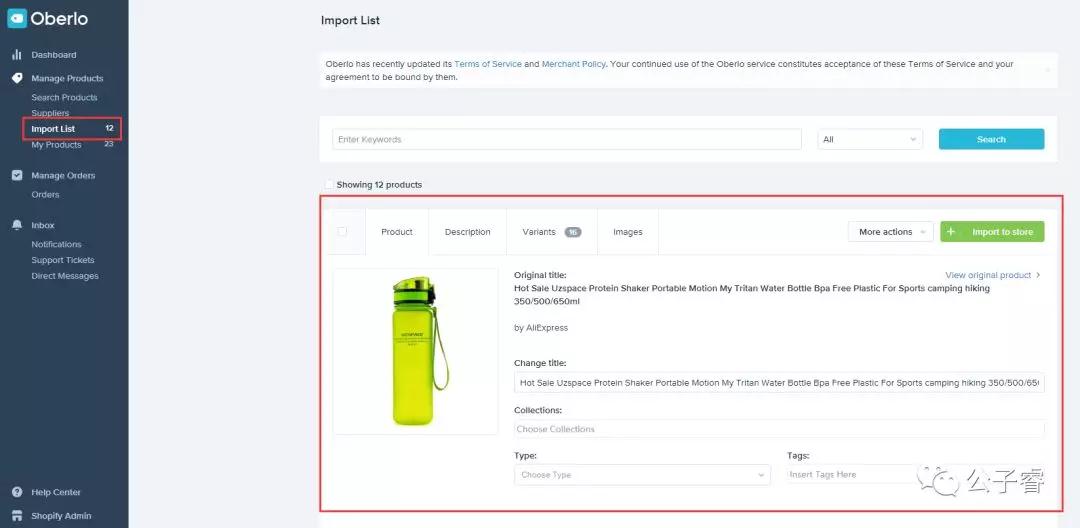1080x528 pixels.
Task: Click the plus icon on Import to store
Action: pos(951,232)
